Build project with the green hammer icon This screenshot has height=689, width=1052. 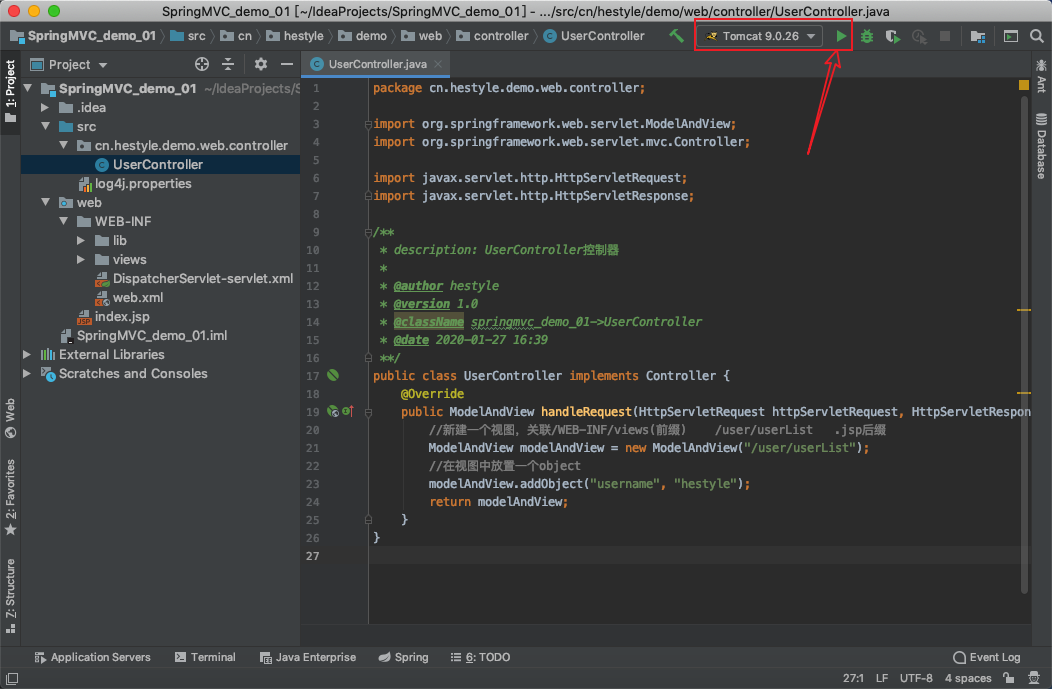coord(676,36)
